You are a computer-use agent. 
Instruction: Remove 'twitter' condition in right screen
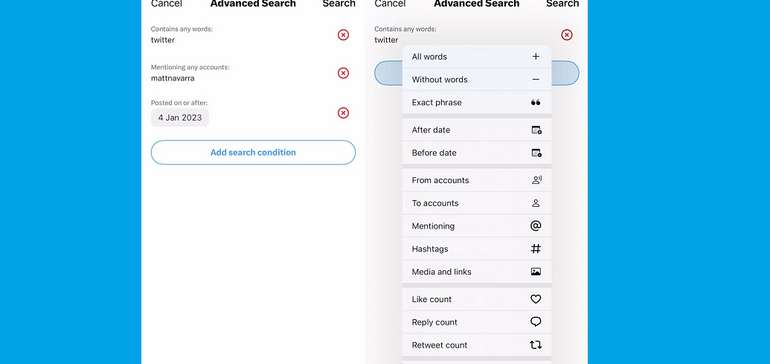tap(567, 35)
